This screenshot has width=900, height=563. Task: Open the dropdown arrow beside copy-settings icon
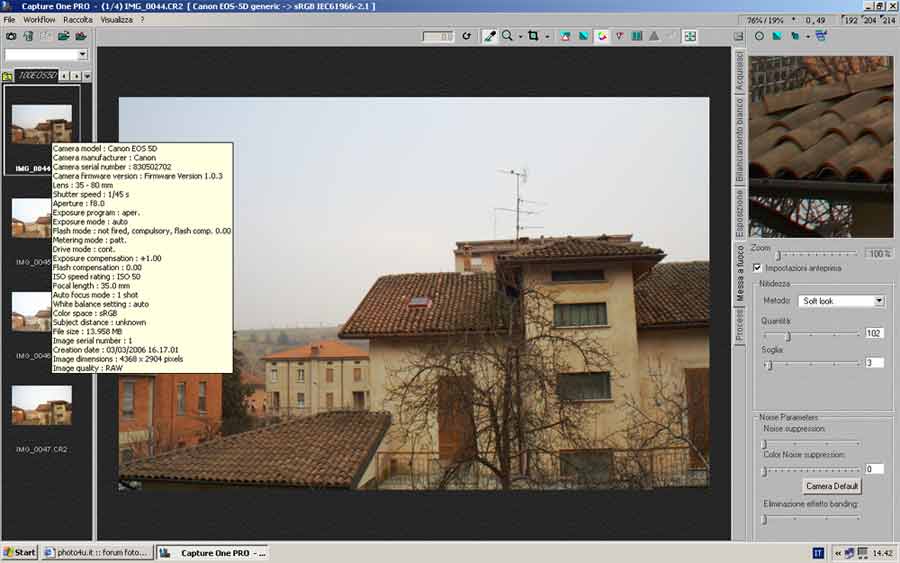coord(807,37)
